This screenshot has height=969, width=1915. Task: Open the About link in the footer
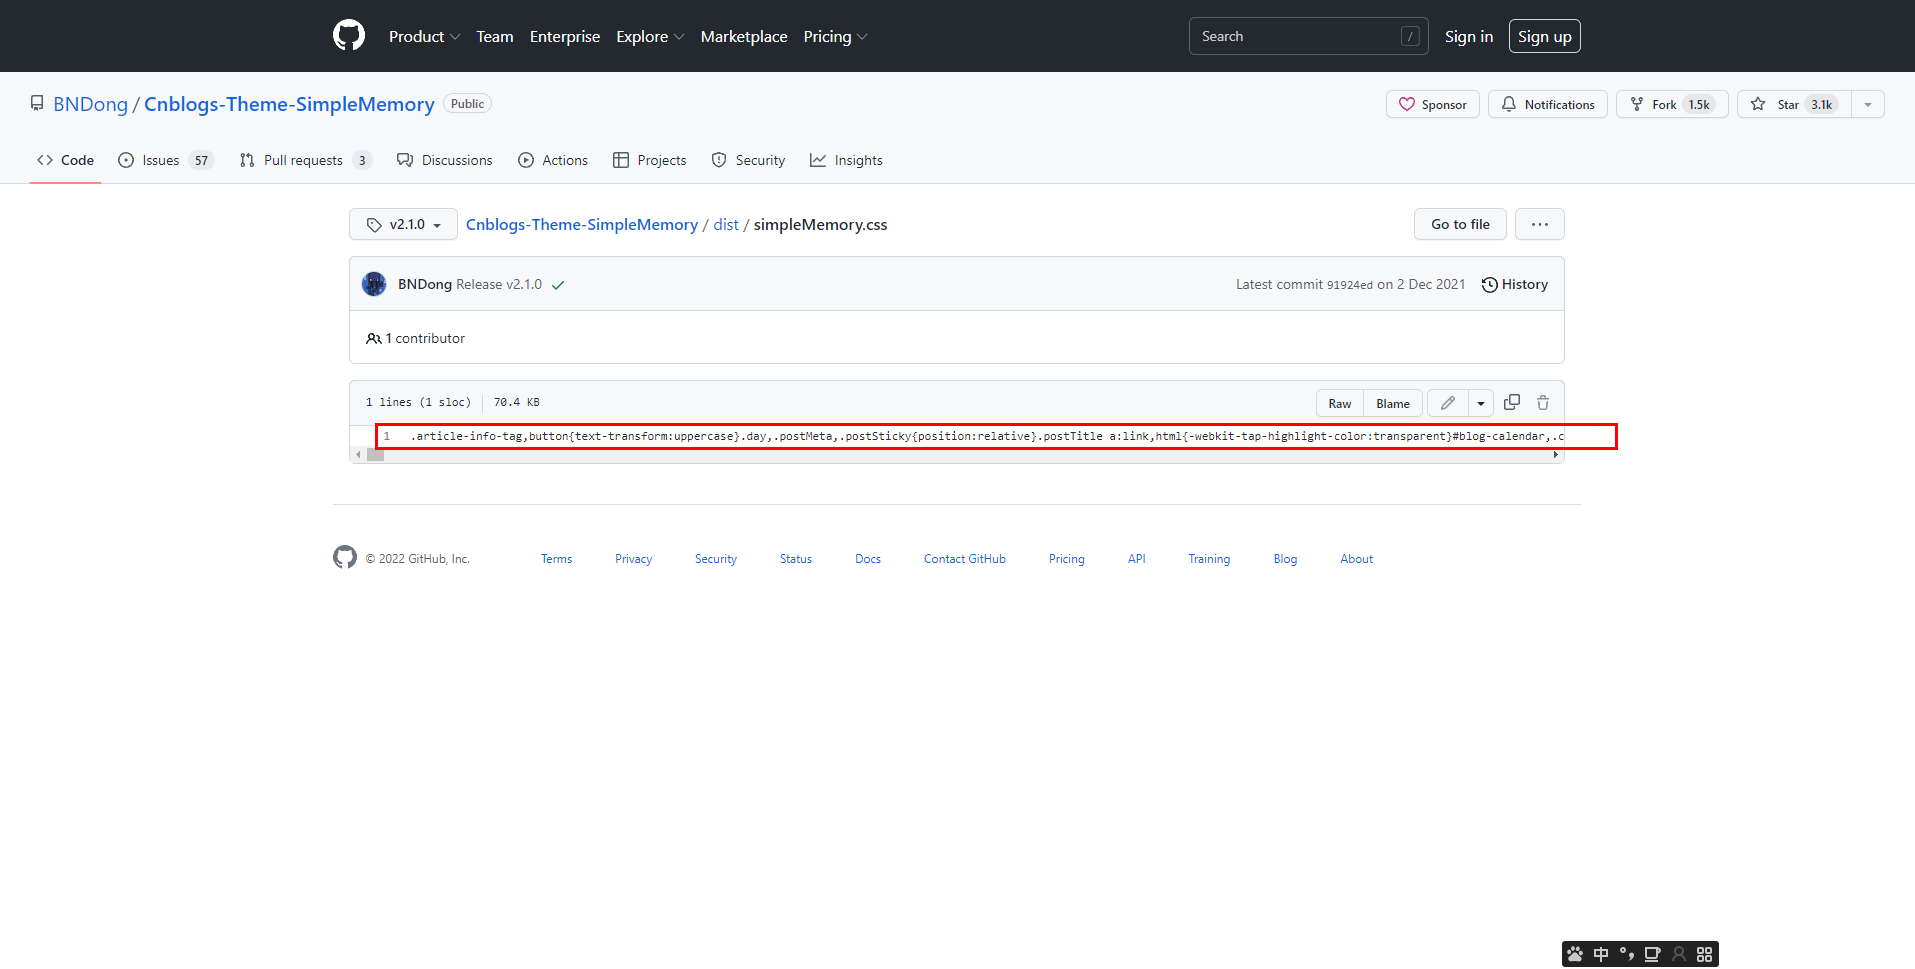point(1357,559)
